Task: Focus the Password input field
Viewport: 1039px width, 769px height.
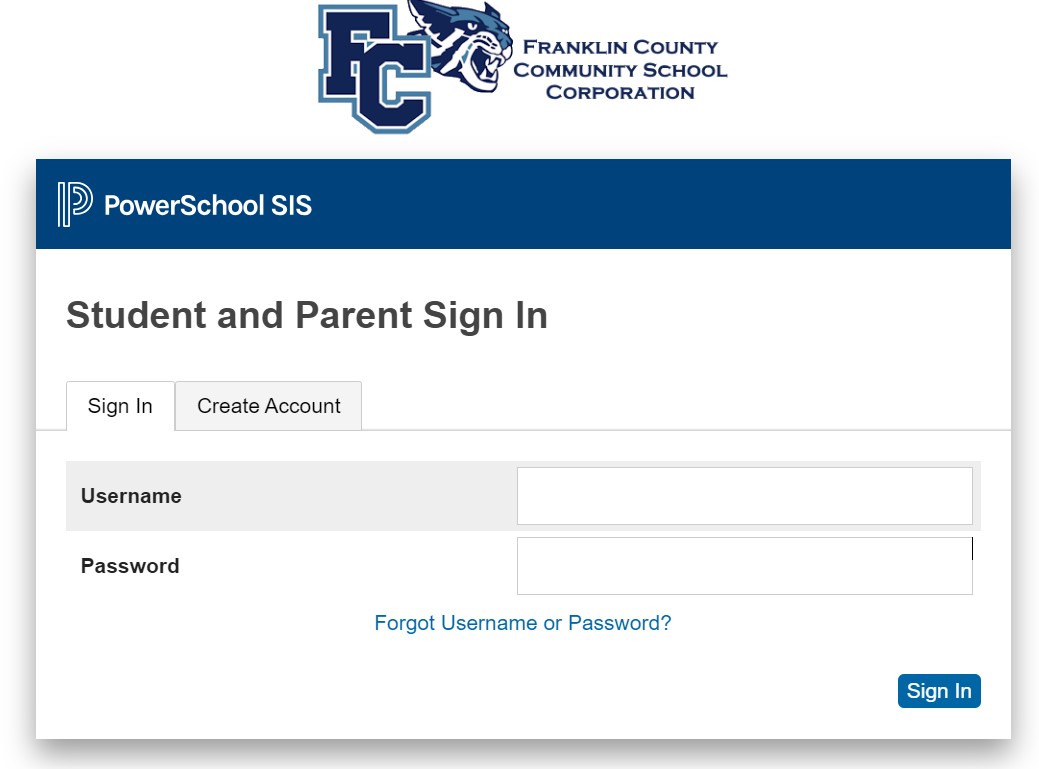Action: pyautogui.click(x=744, y=566)
